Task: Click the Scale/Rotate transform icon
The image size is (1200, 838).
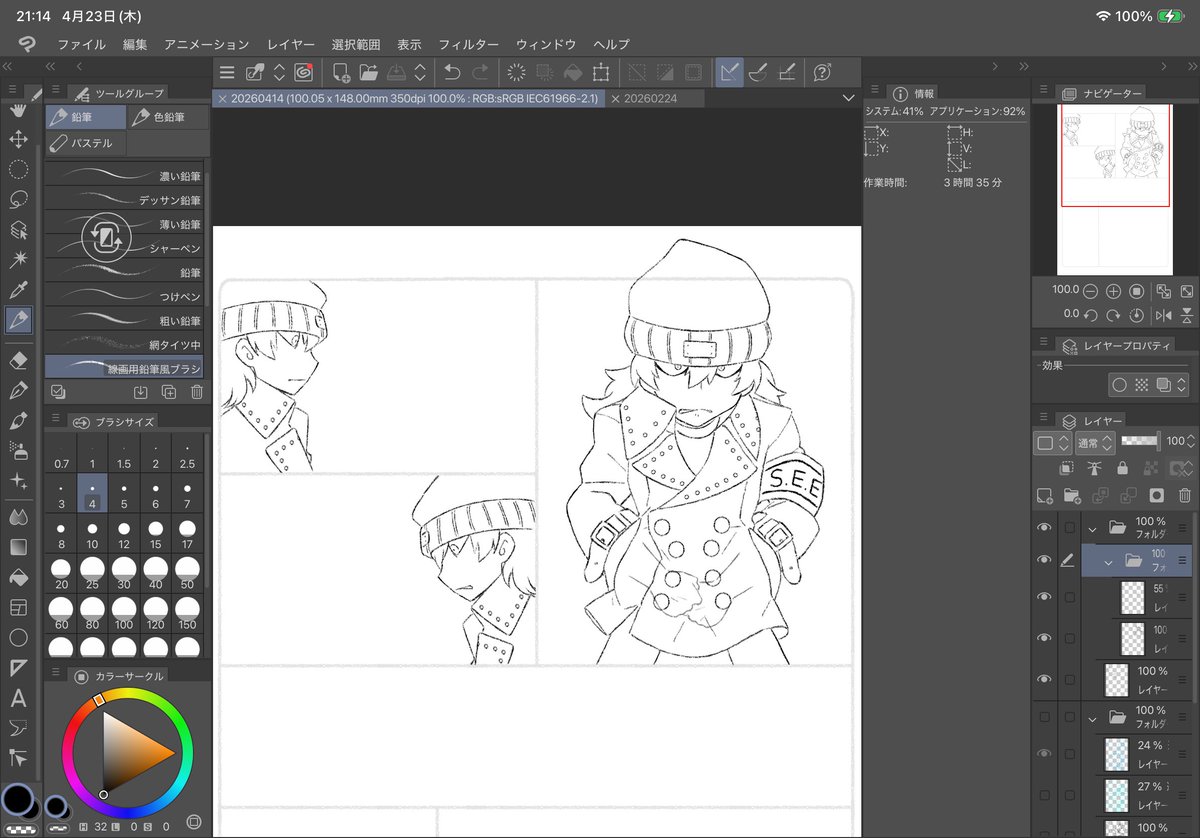Action: pyautogui.click(x=601, y=72)
